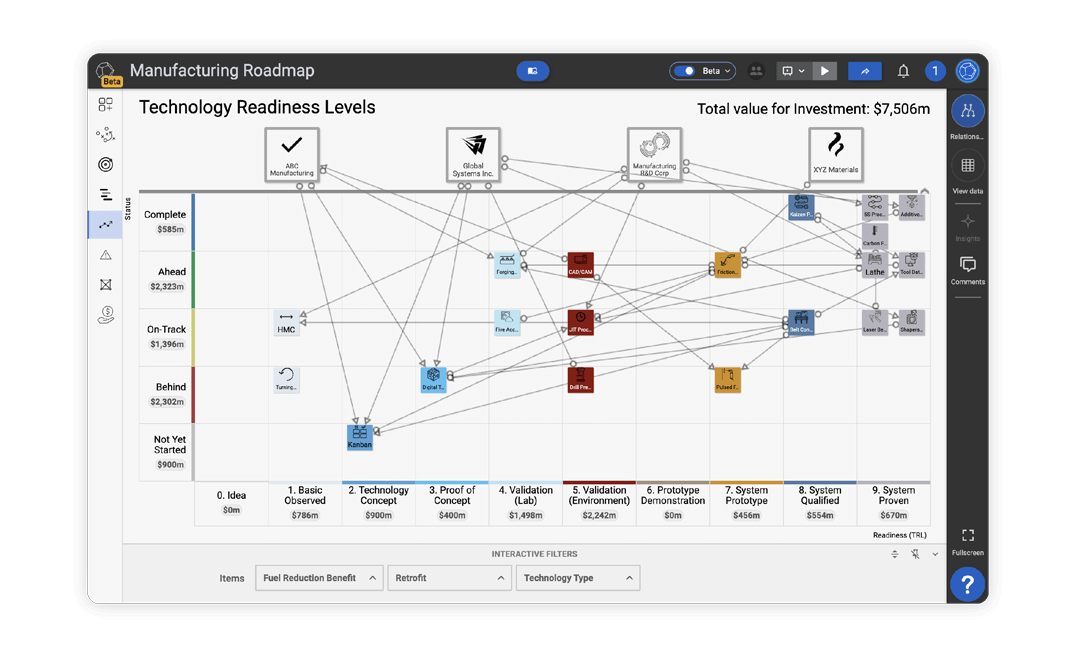Open the Fuel Reduction Benefit filter dropdown
Screen dimensions: 1076x657
(x=318, y=577)
